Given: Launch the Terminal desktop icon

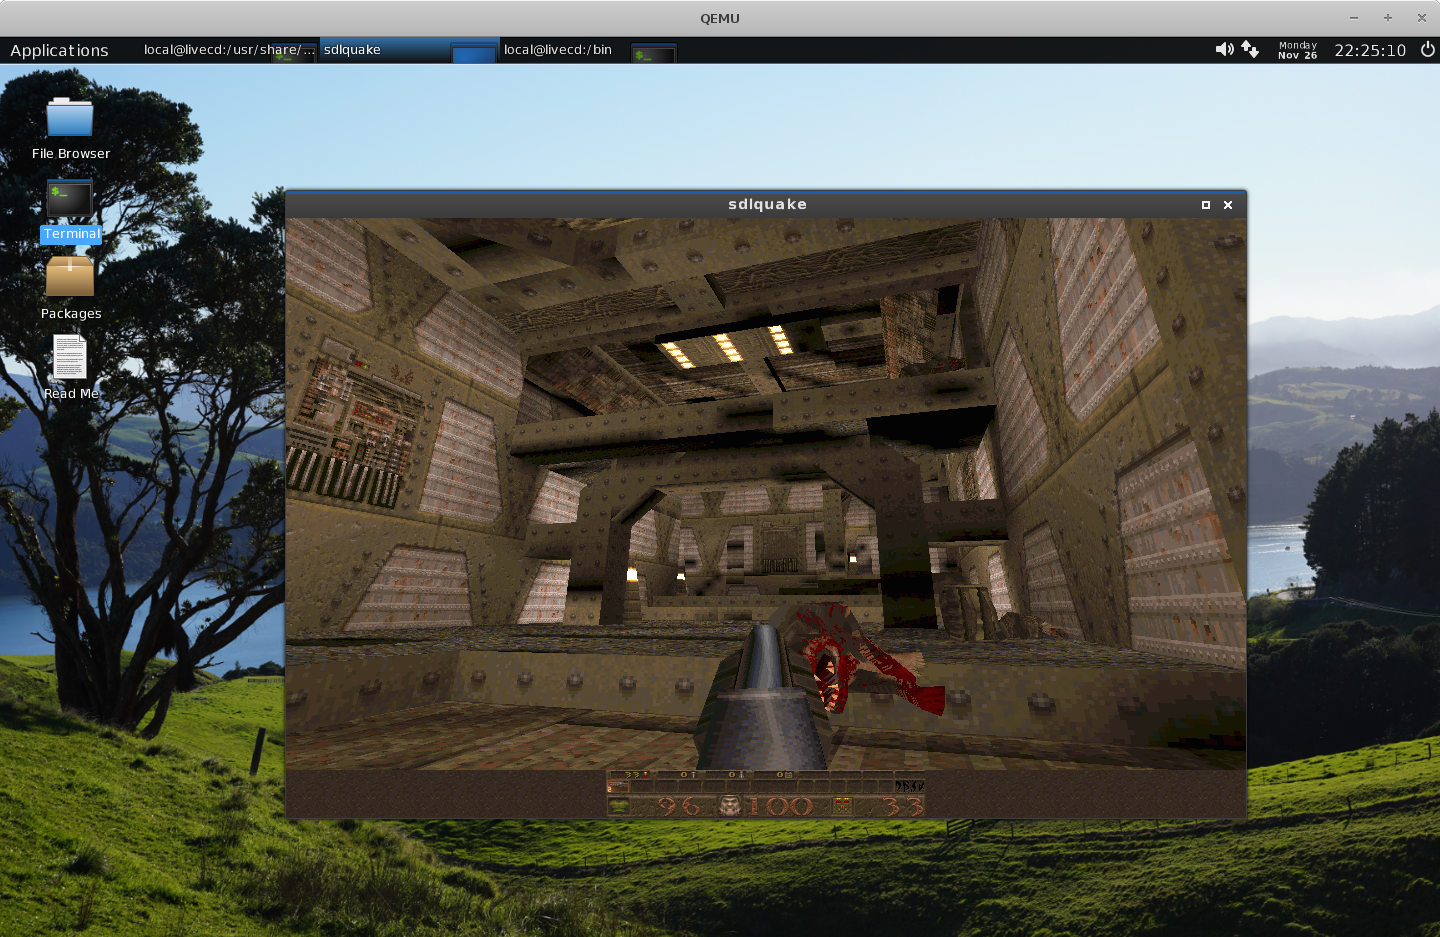Looking at the screenshot, I should pos(70,211).
